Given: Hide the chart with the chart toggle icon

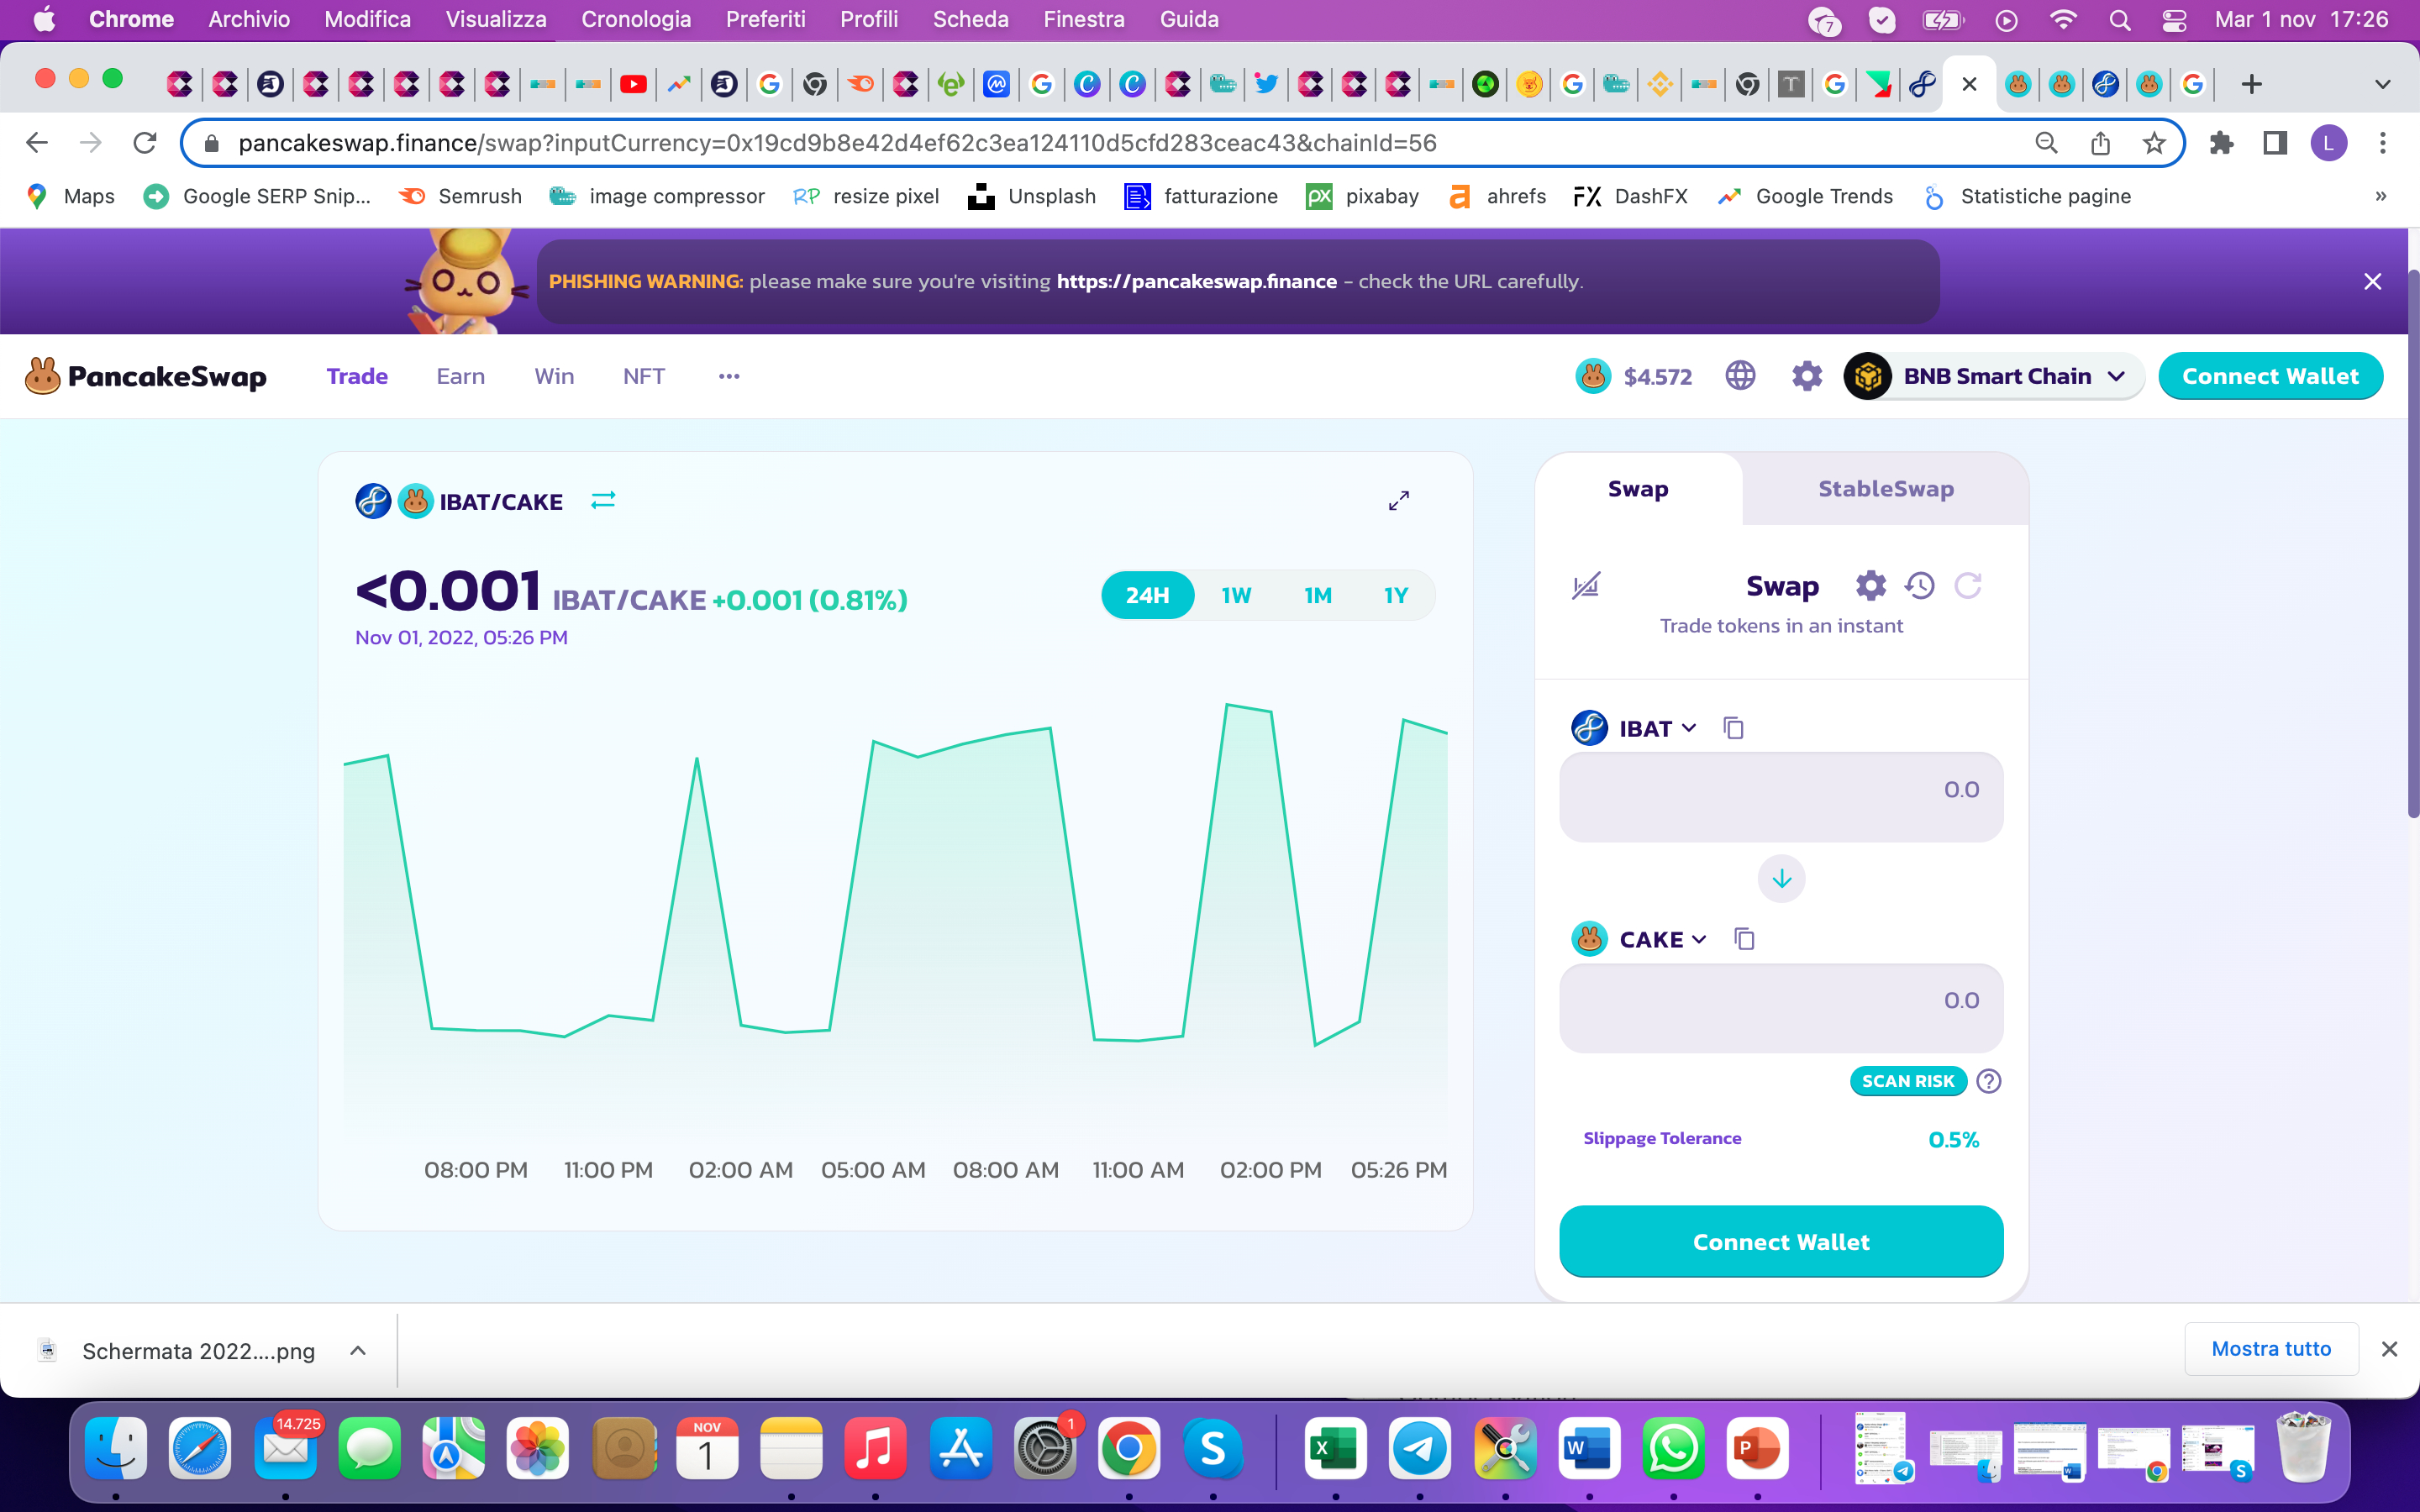Looking at the screenshot, I should pyautogui.click(x=1586, y=586).
